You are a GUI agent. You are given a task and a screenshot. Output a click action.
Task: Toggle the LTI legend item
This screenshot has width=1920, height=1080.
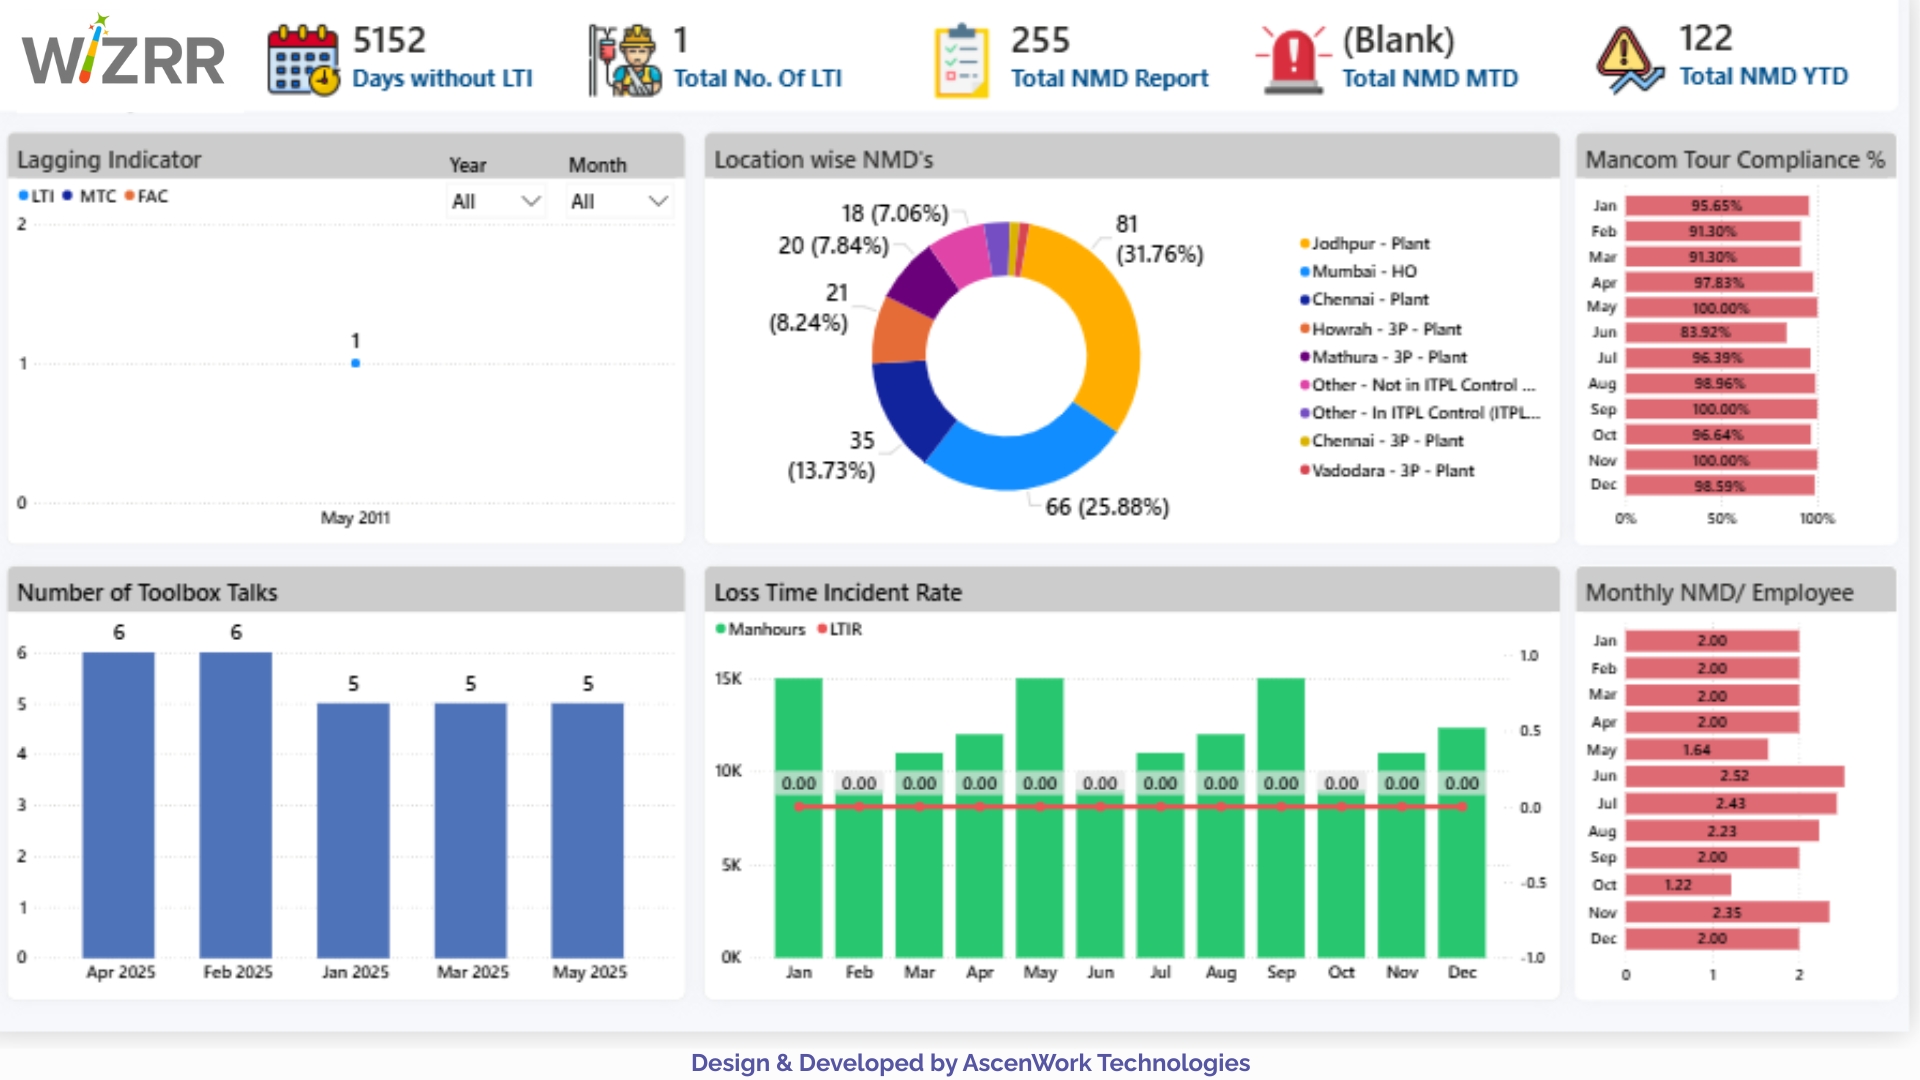pos(38,196)
